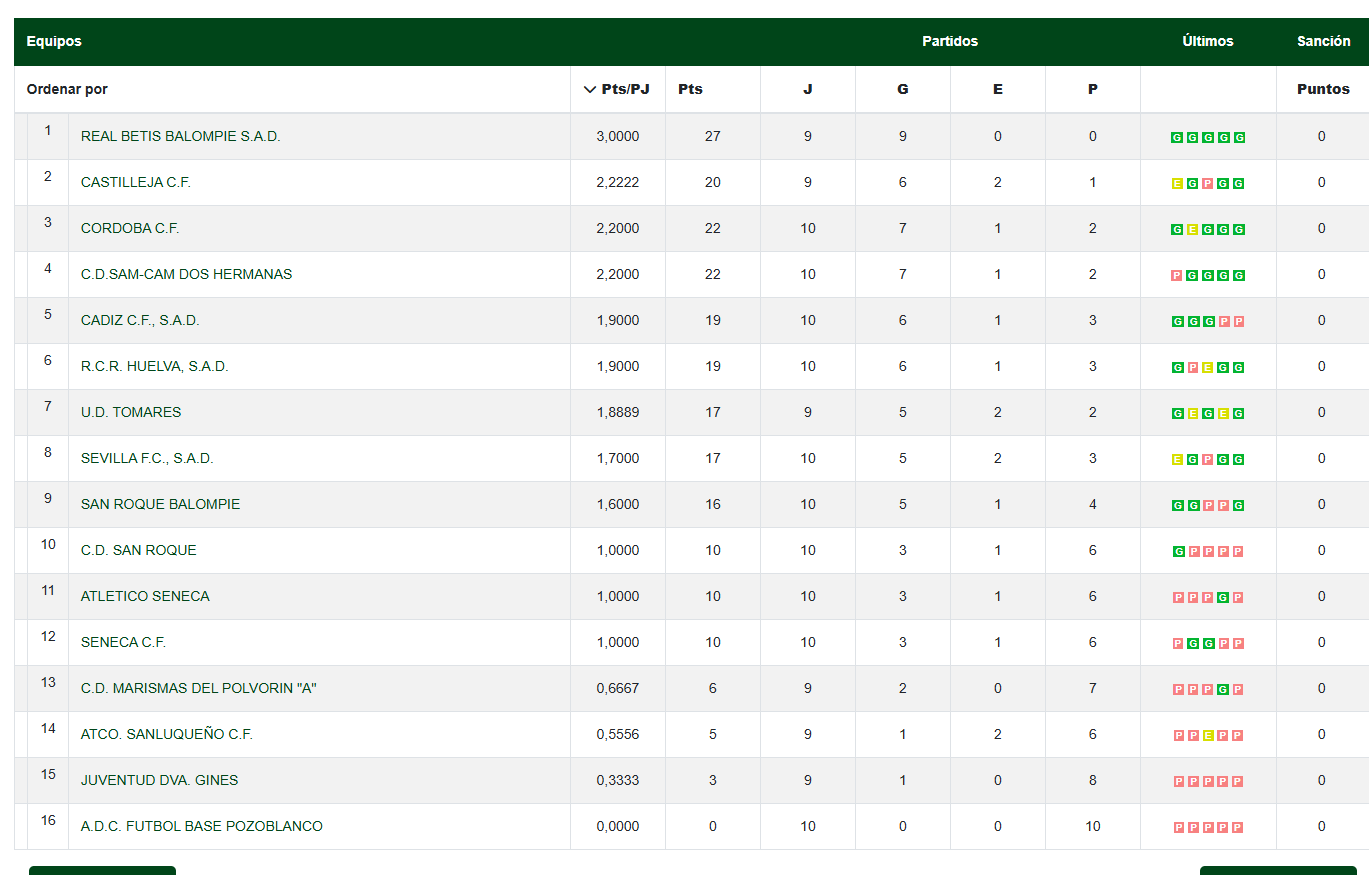Click the Pts value 27 for Real Betis

click(713, 136)
